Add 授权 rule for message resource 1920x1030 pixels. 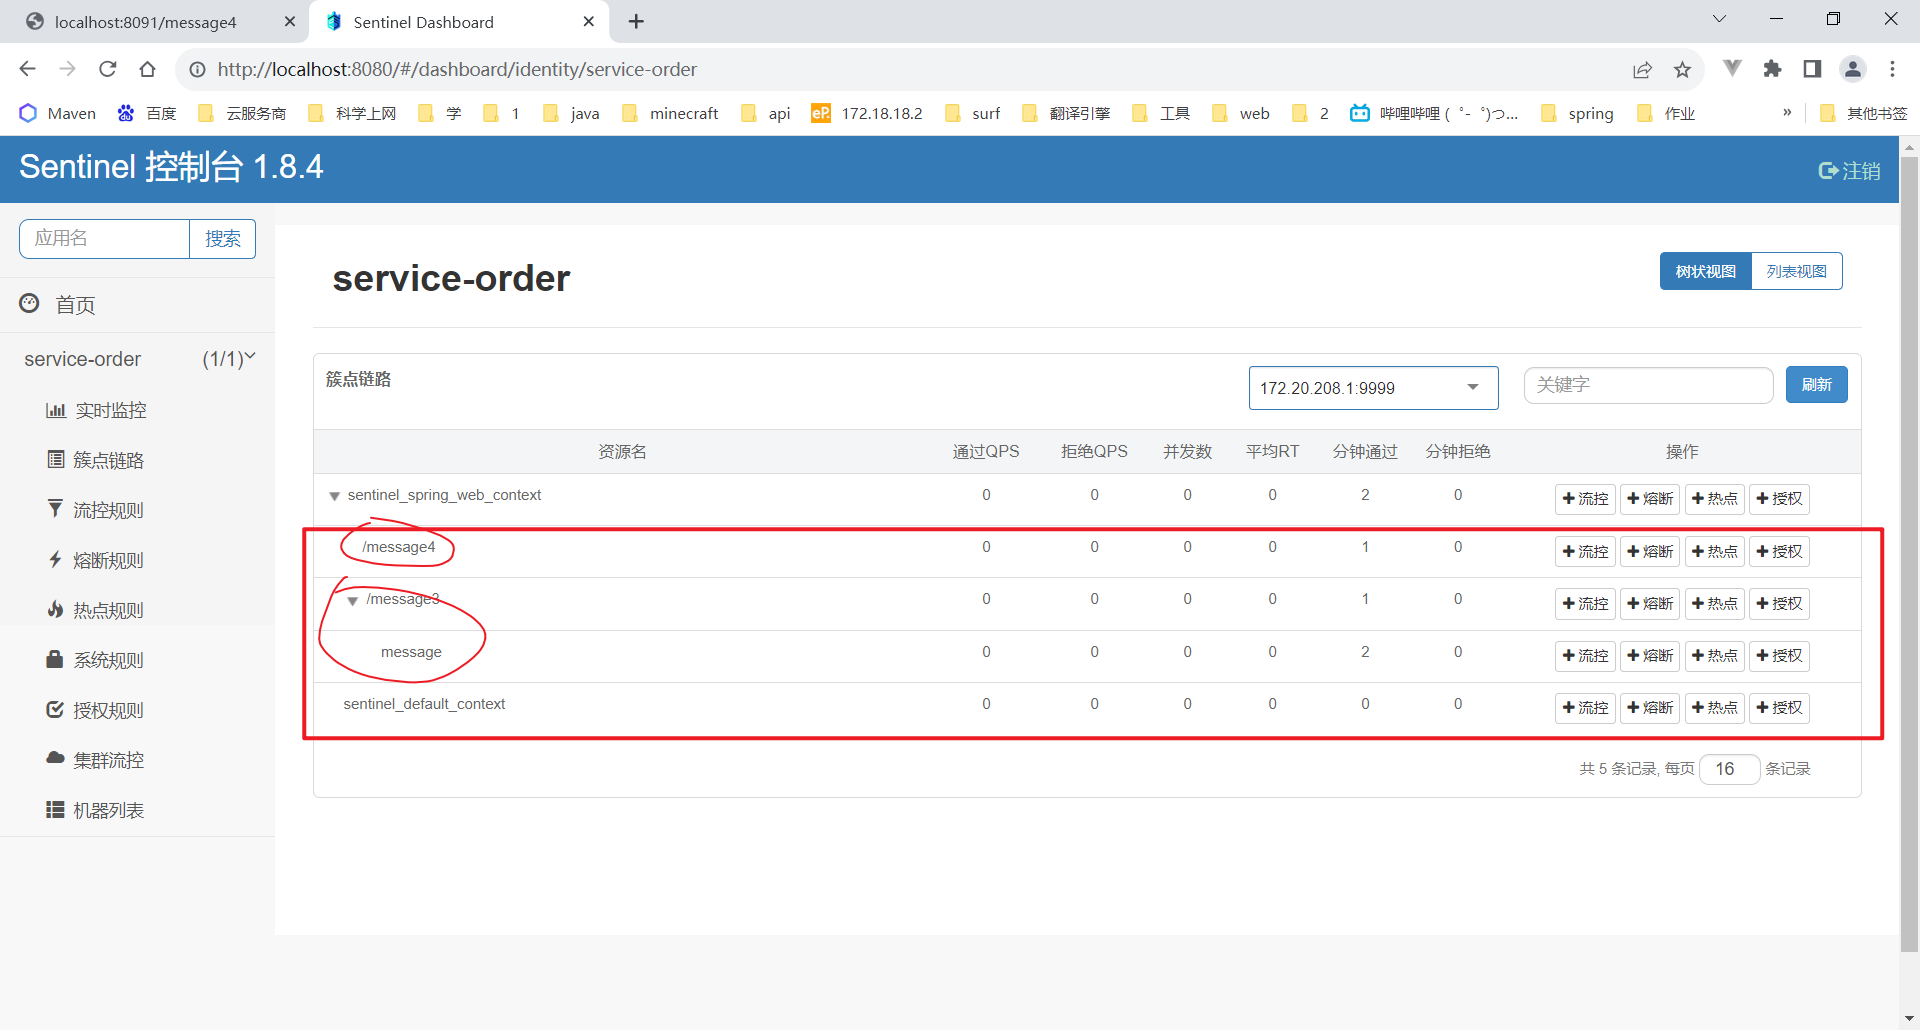coord(1779,656)
